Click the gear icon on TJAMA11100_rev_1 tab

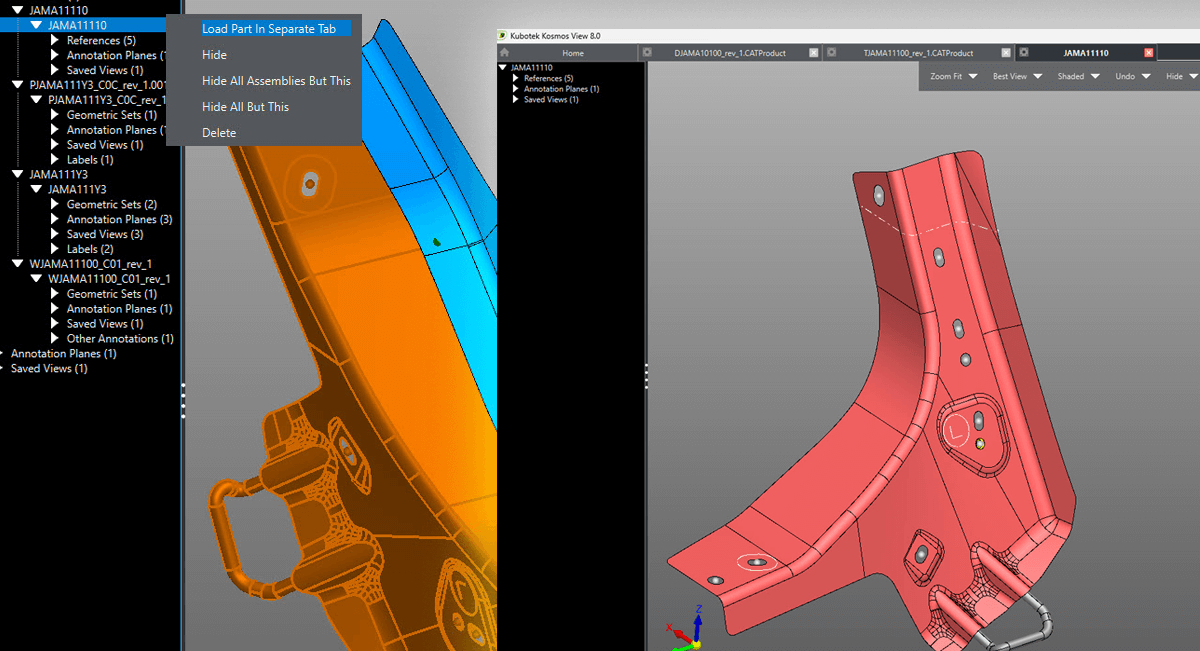coord(830,52)
